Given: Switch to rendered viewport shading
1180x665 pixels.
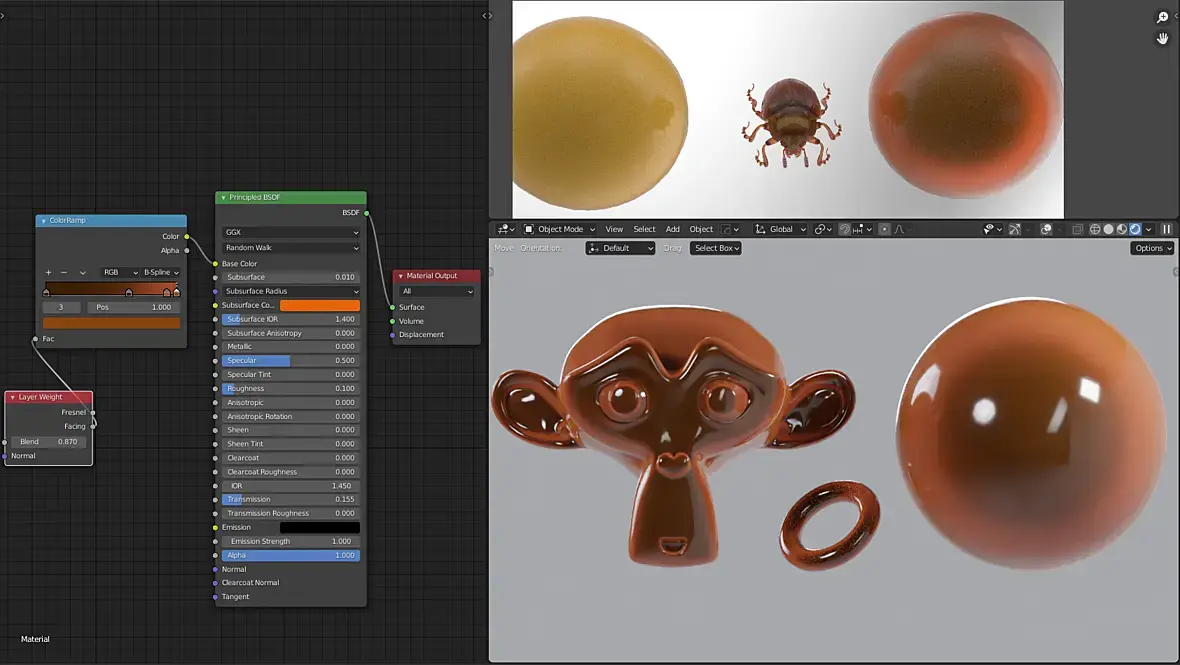Looking at the screenshot, I should [x=1135, y=229].
